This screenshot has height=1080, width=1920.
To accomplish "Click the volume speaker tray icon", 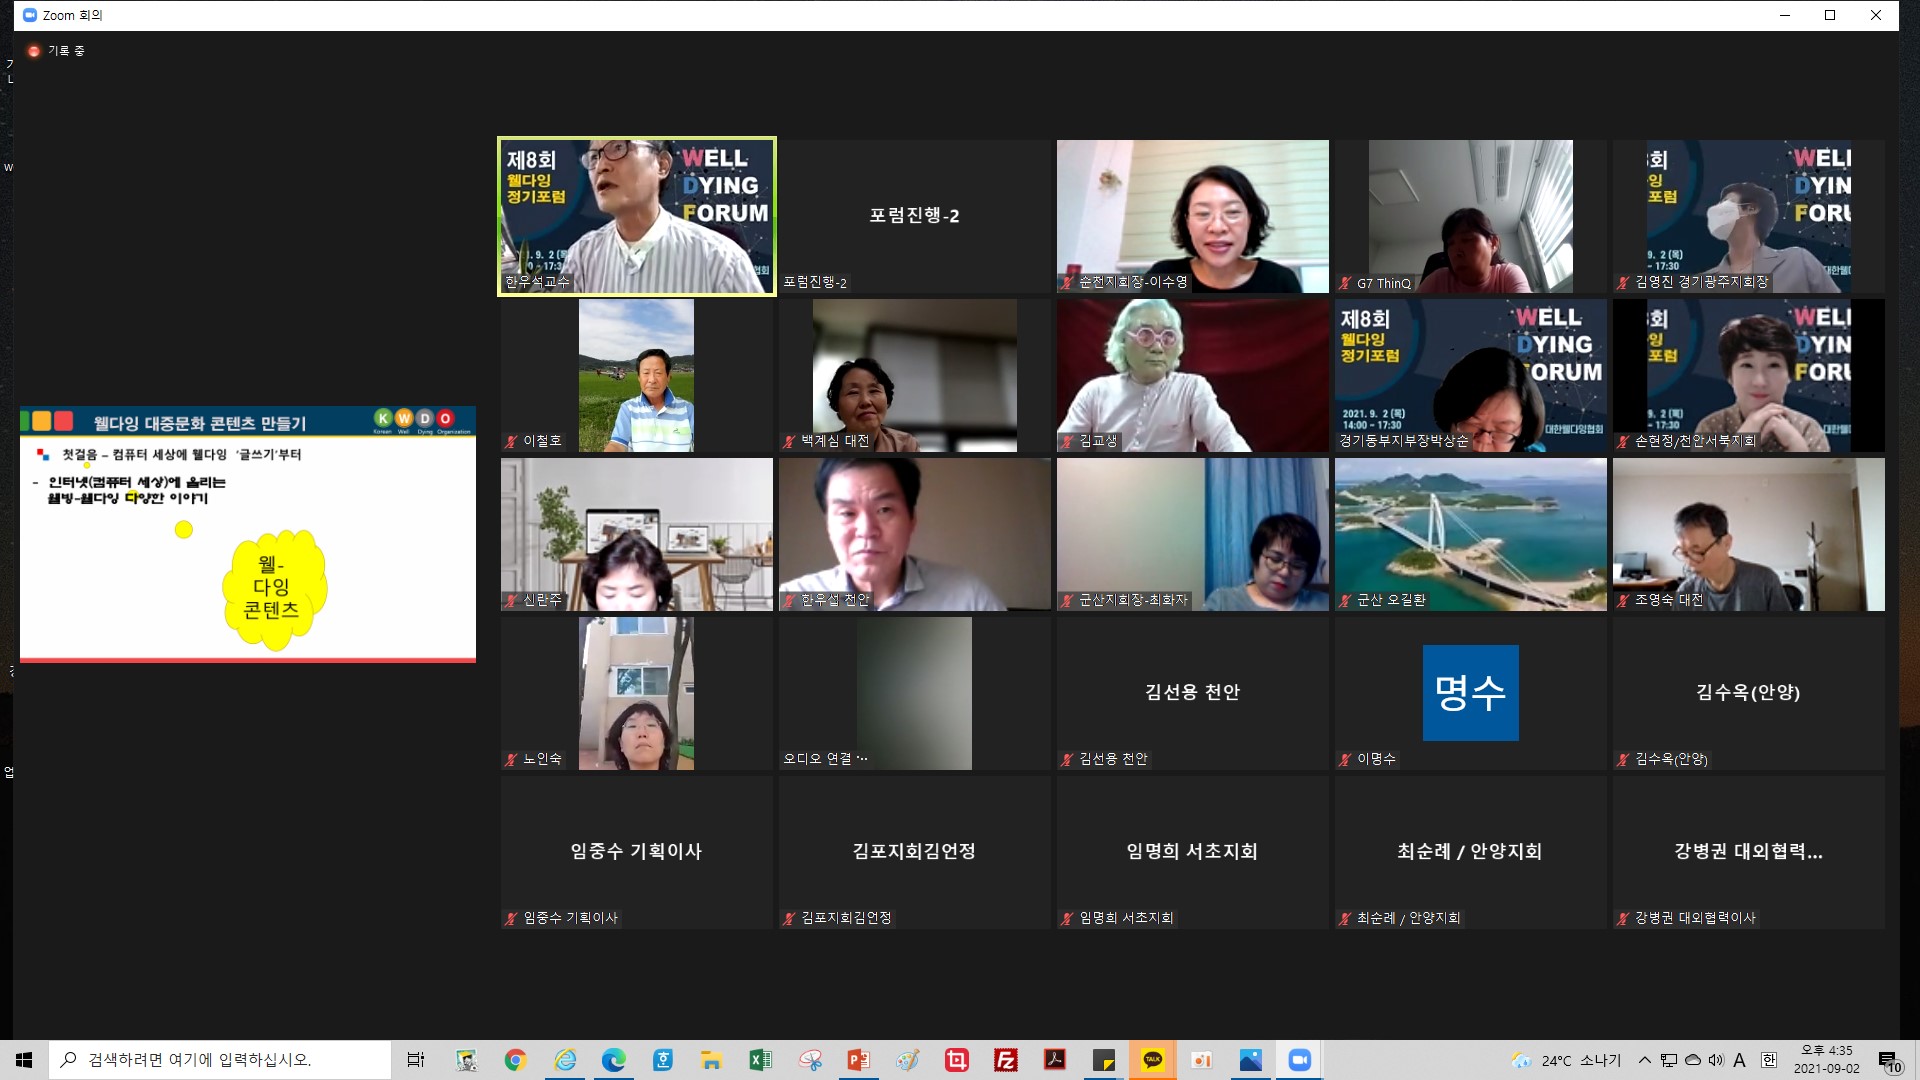I will click(x=1716, y=1060).
